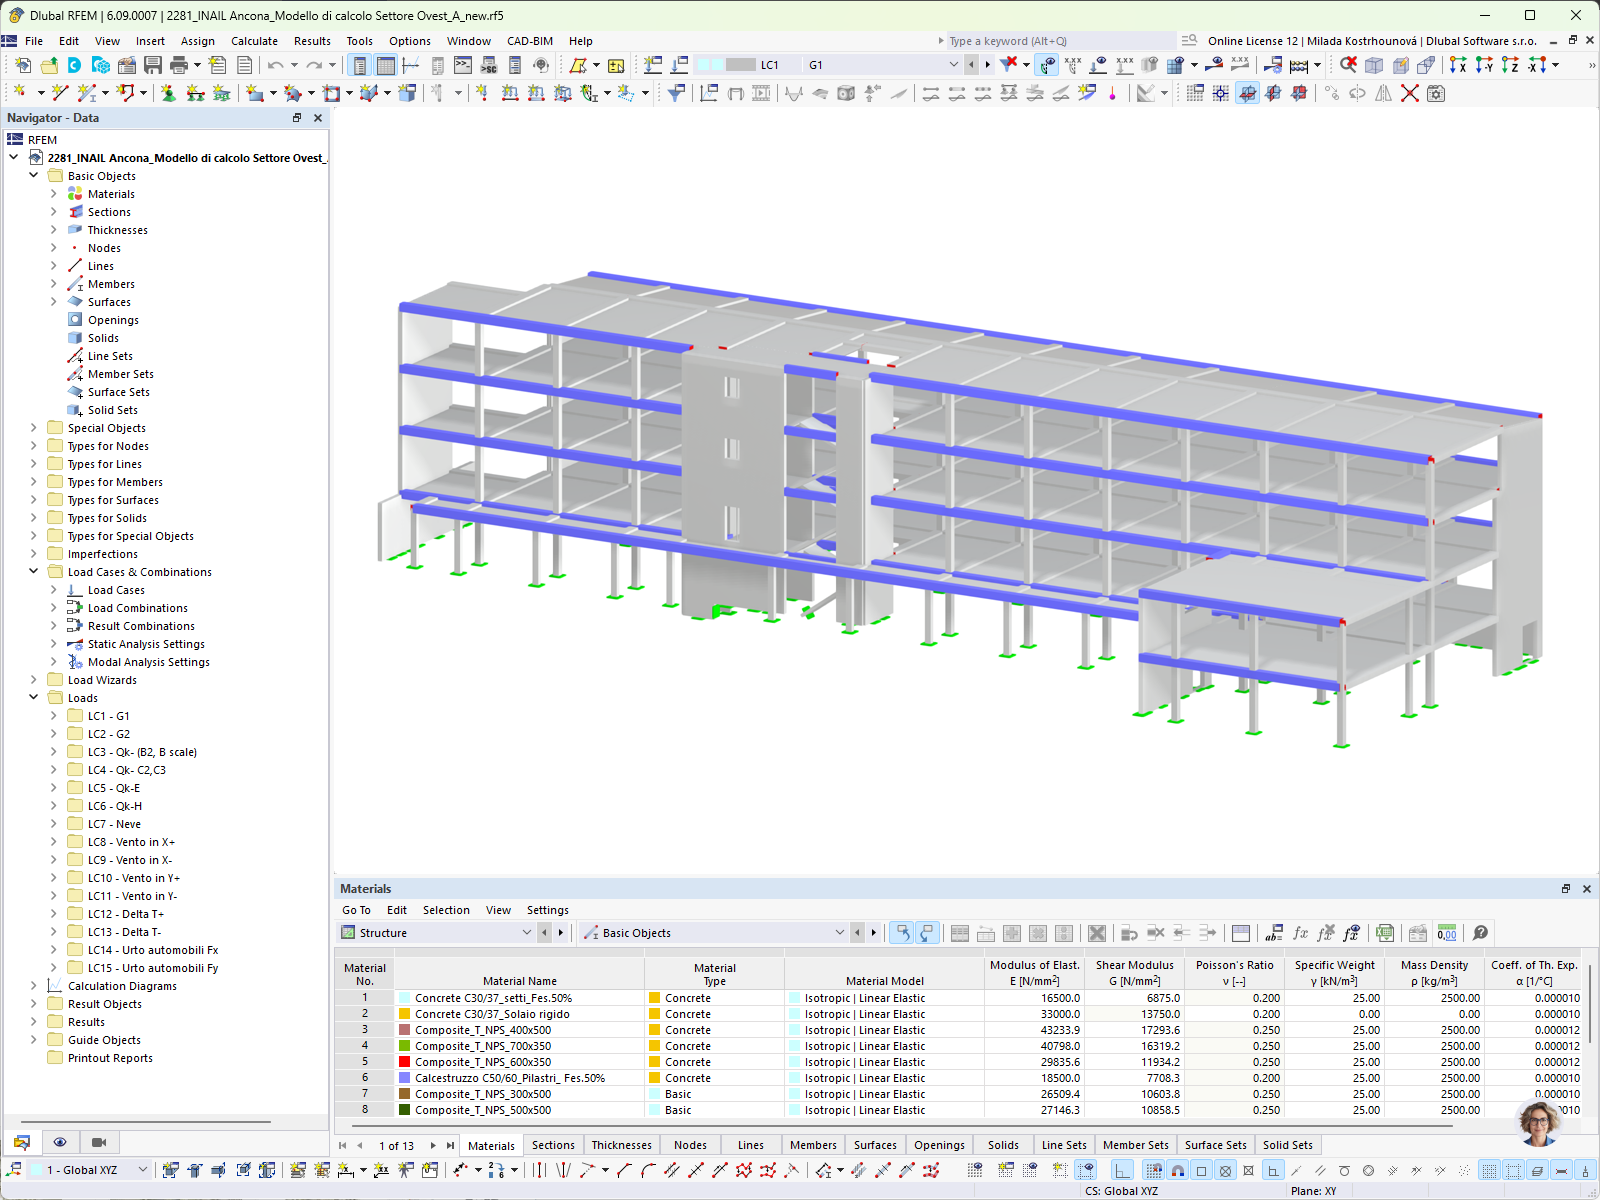
Task: Click the question mark help icon in Materials toolbar
Action: 1480,933
